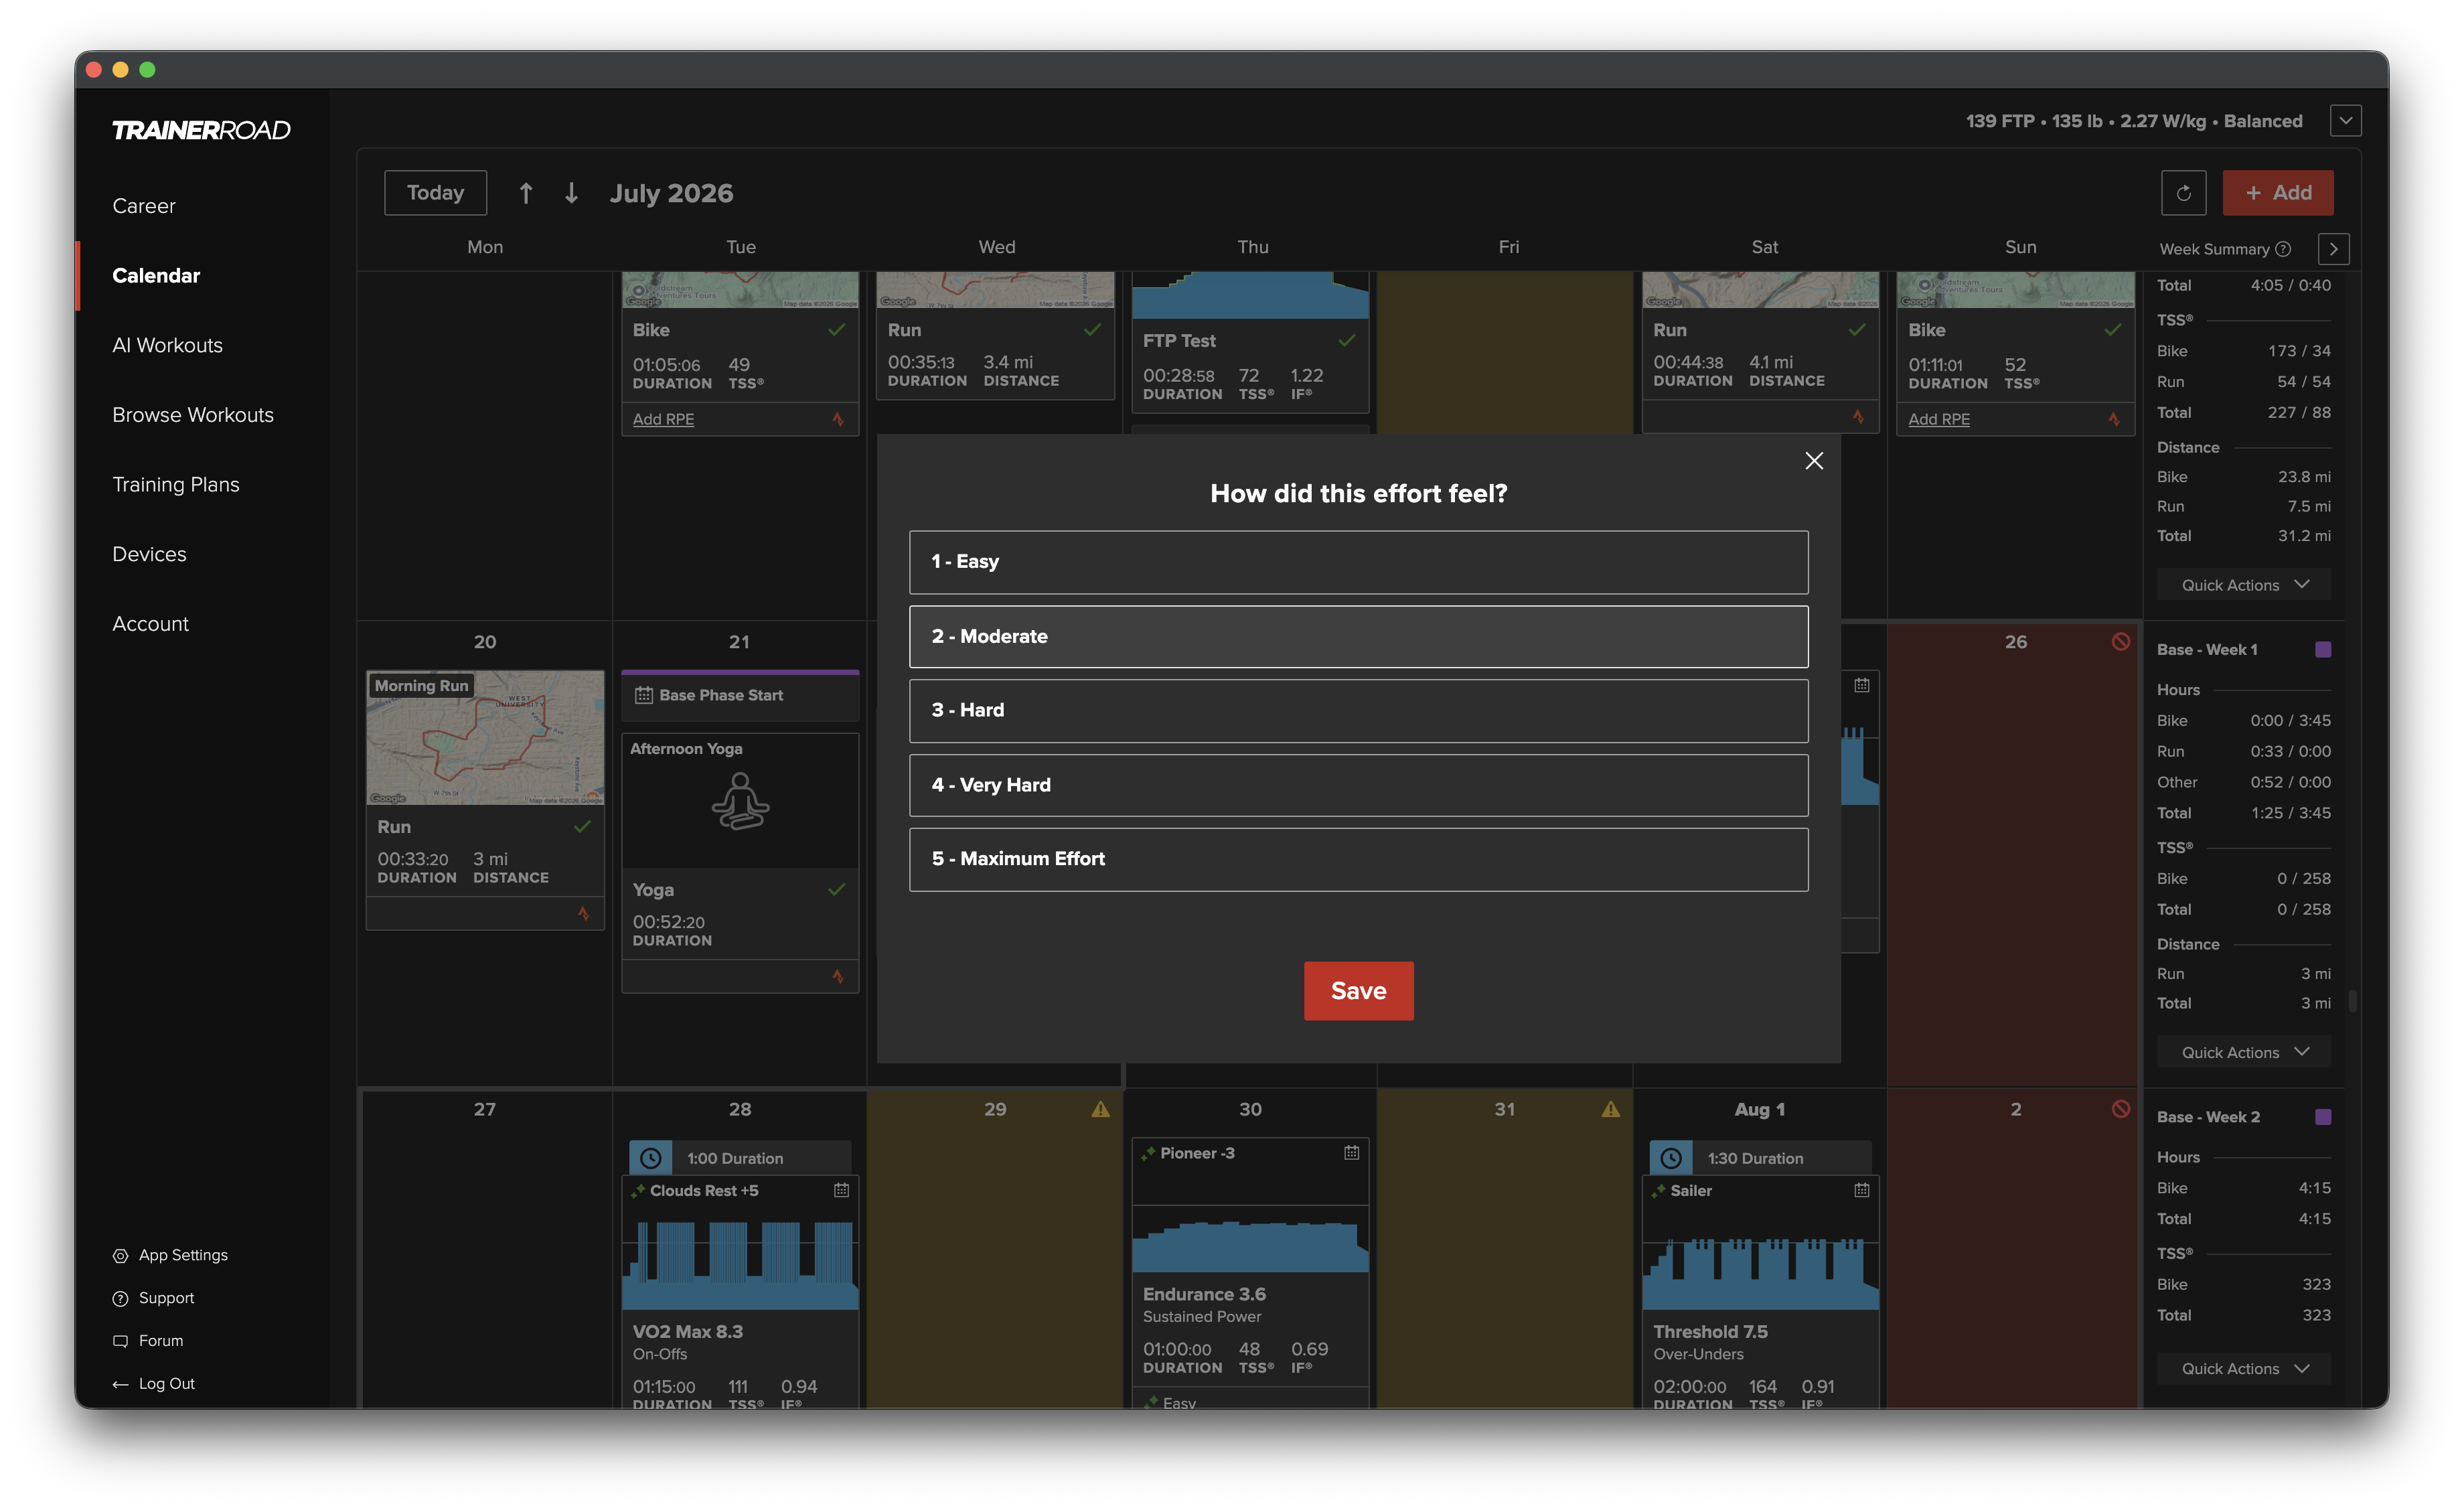This screenshot has height=1508, width=2464.
Task: Open the FTP Test workout card
Action: 1250,342
